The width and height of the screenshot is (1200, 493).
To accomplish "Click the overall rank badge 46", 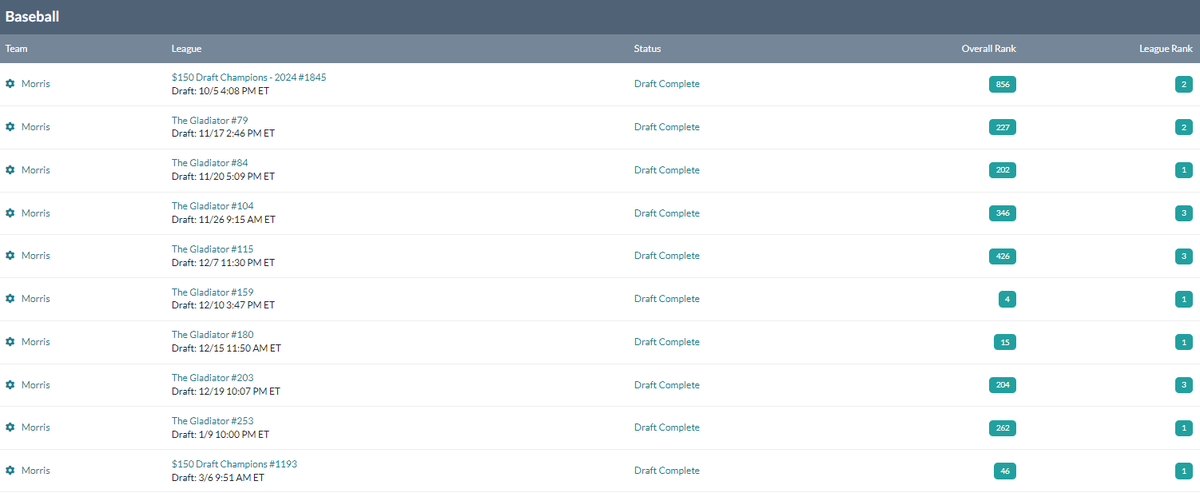I will point(1005,472).
